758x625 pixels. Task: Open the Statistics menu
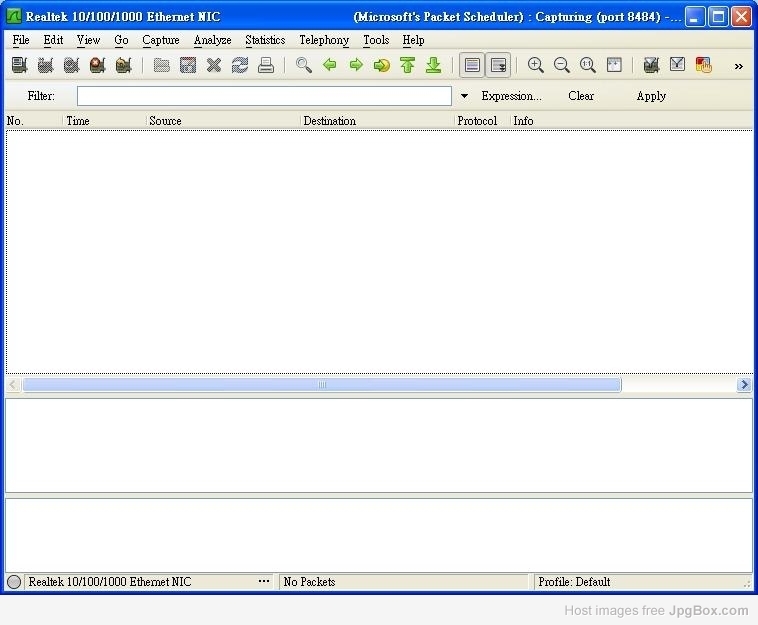pos(265,40)
